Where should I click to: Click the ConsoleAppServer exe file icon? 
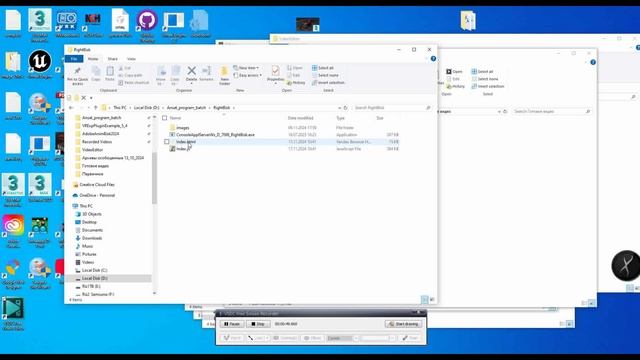[172, 135]
